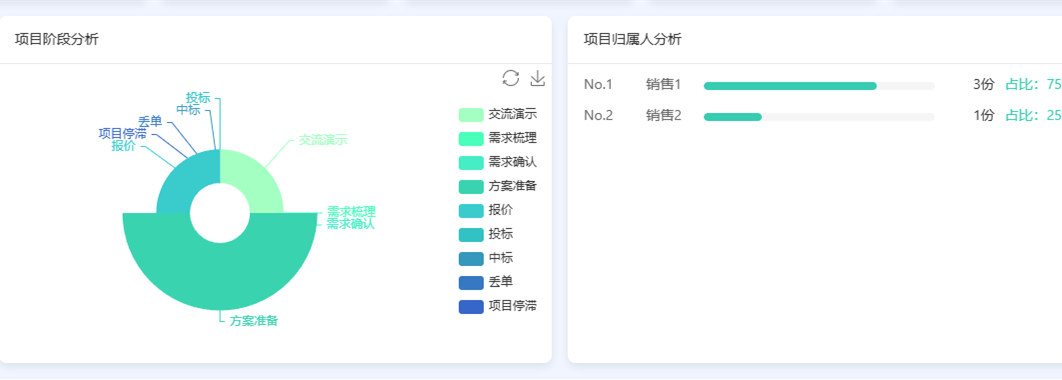Toggle 交流演示 legend item

(x=498, y=114)
